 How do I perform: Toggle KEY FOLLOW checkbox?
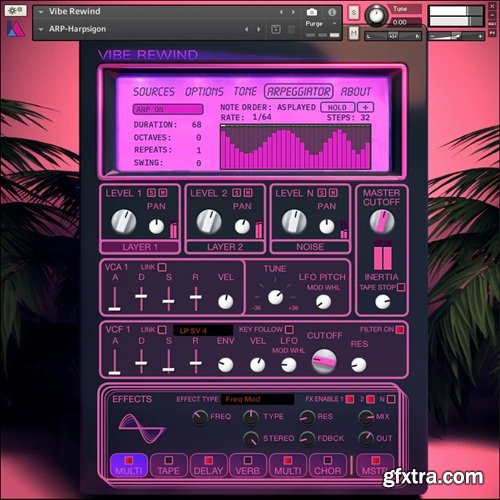pyautogui.click(x=289, y=330)
